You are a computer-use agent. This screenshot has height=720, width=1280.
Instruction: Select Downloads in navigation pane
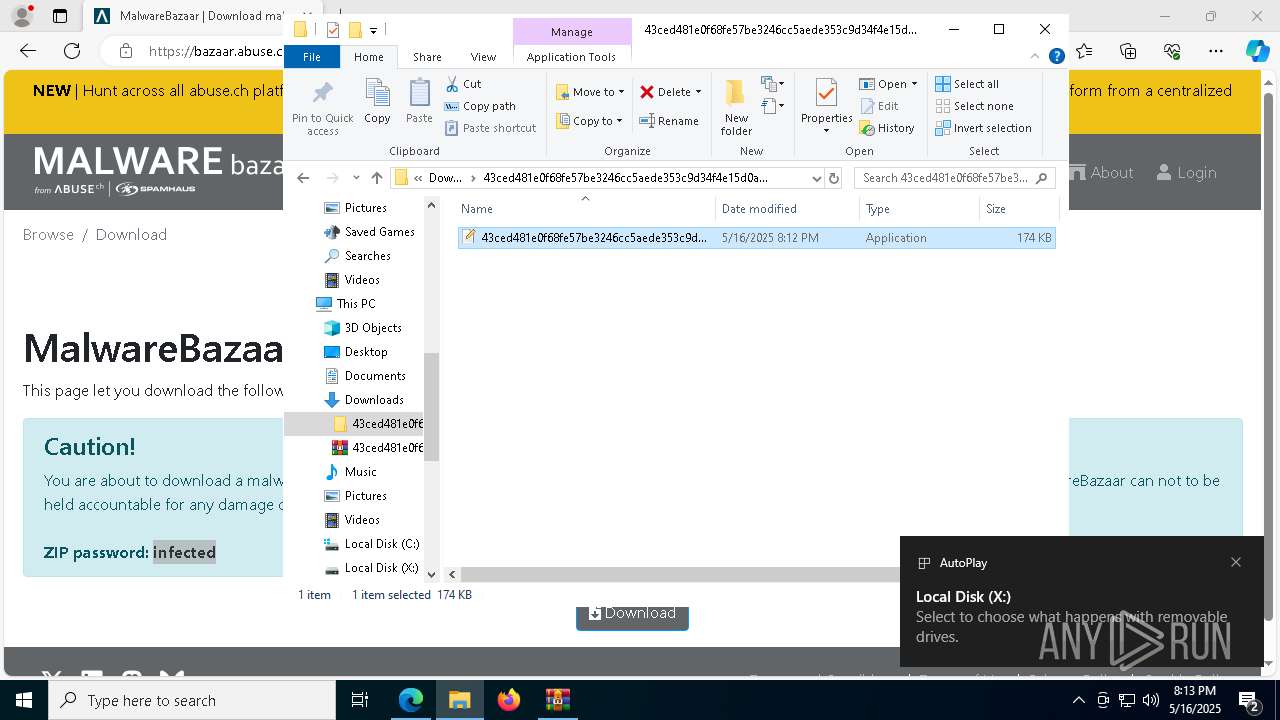364,400
